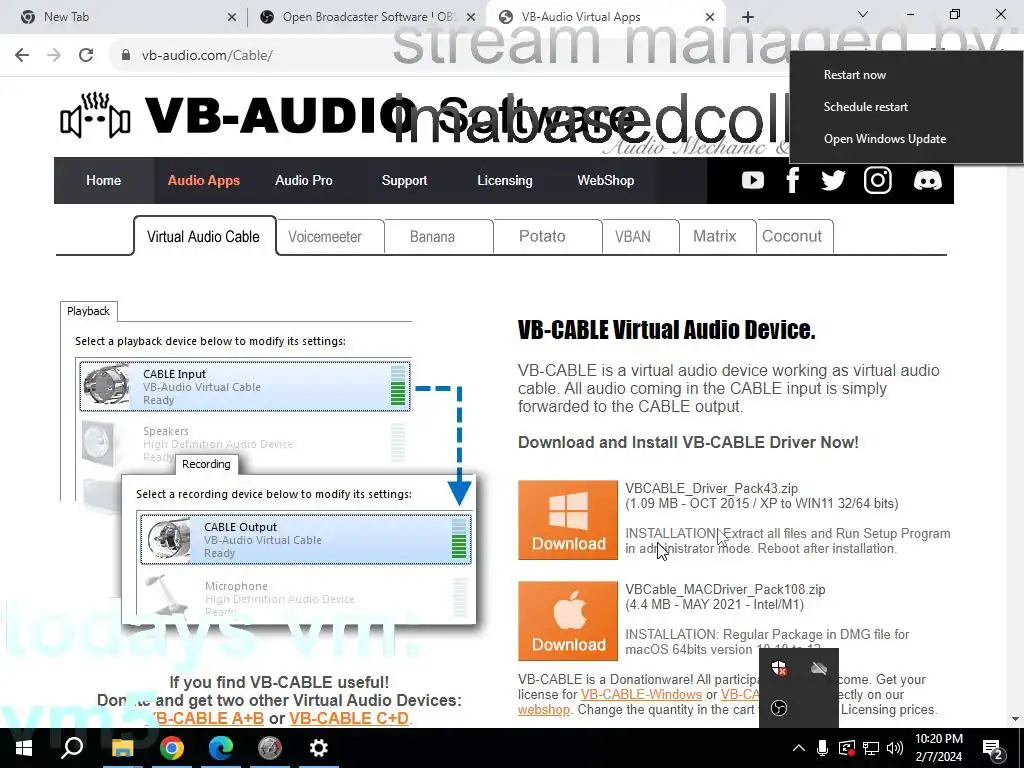Select Open Windows Update menu entry
The width and height of the screenshot is (1024, 768).
pyautogui.click(x=884, y=138)
